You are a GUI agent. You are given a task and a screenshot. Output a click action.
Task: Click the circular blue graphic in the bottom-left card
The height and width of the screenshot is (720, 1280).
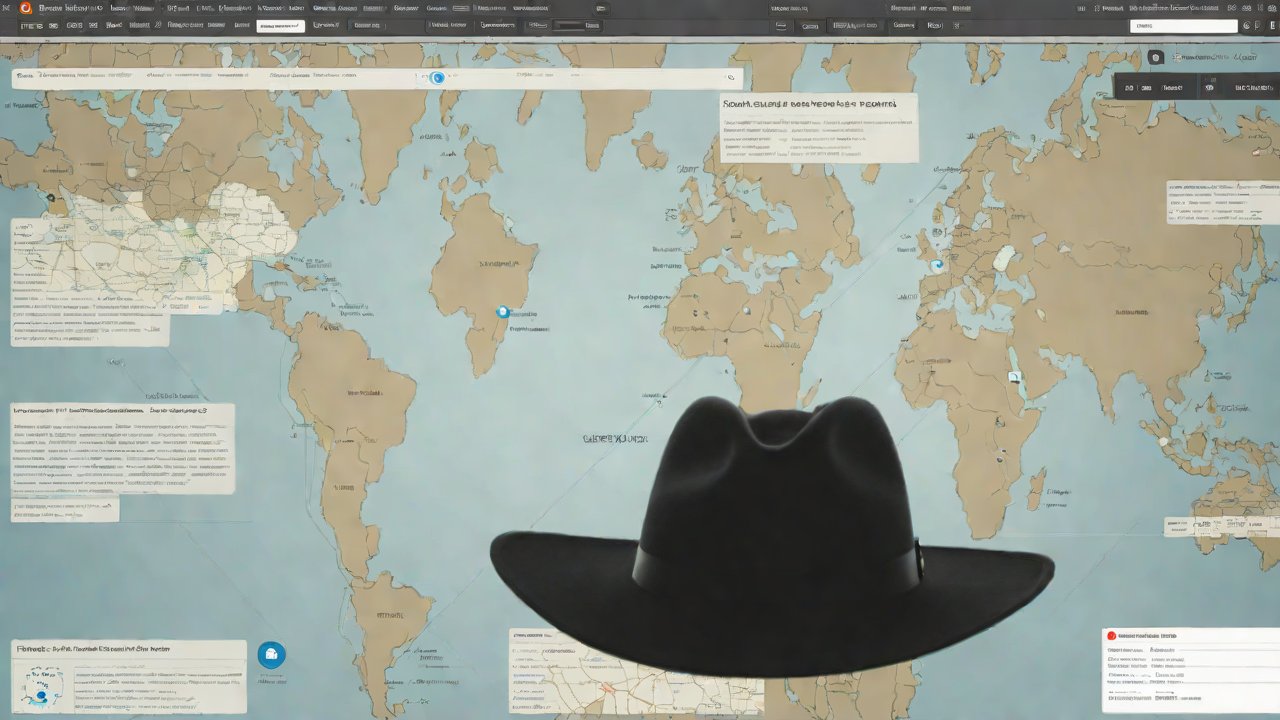[x=42, y=689]
